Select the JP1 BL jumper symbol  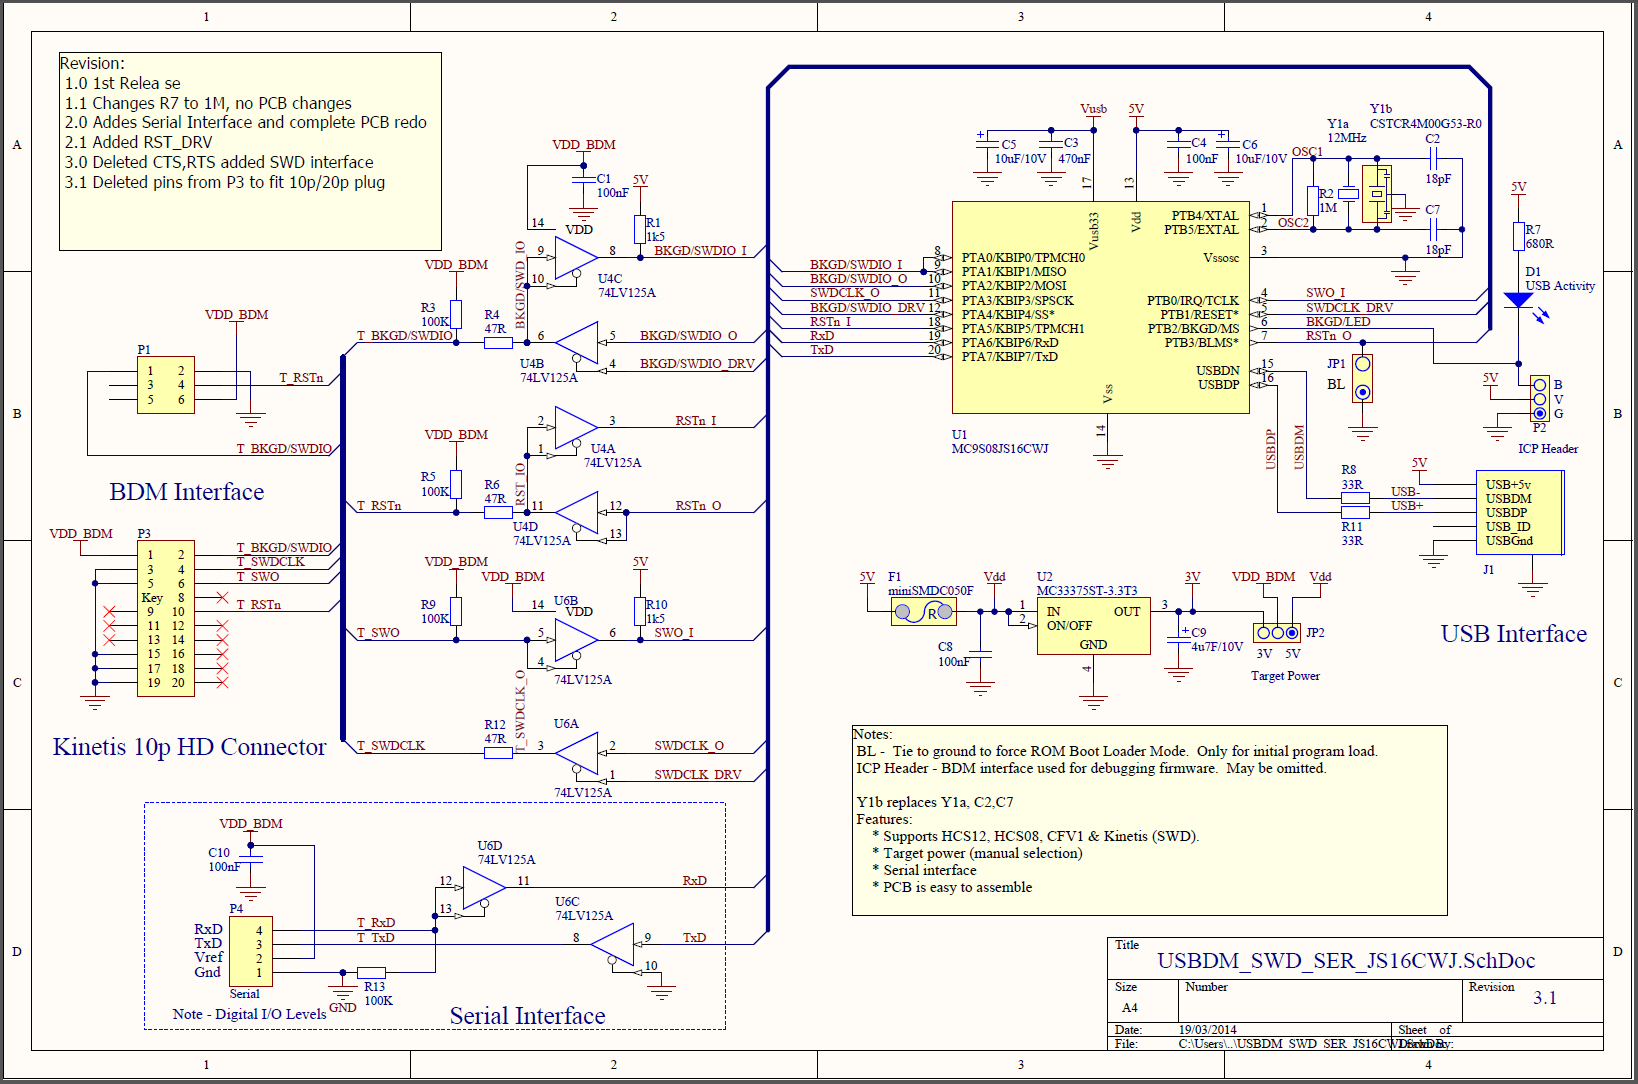1362,378
